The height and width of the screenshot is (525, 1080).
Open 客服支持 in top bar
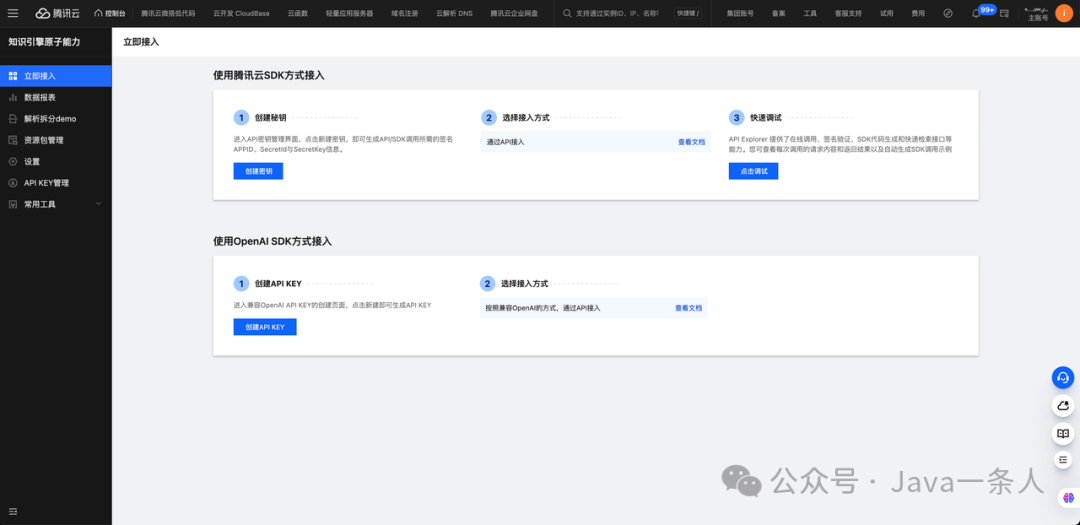coord(848,13)
